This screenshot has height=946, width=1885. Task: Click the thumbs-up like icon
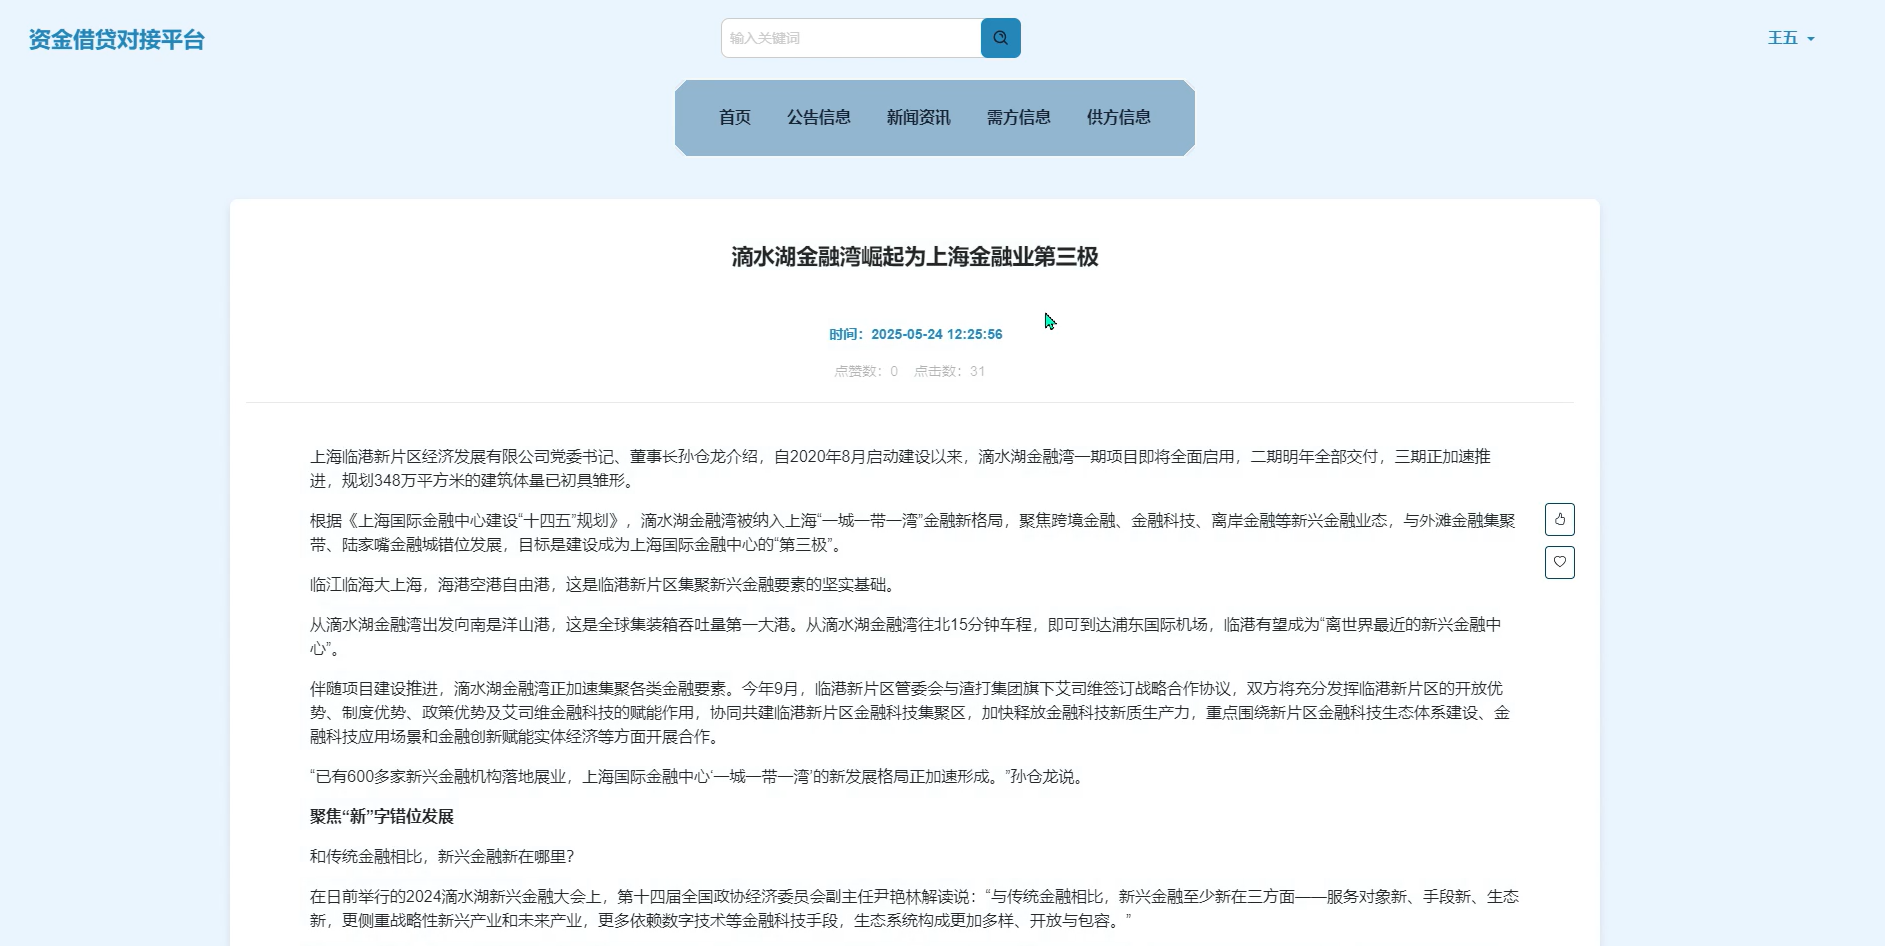click(x=1560, y=519)
